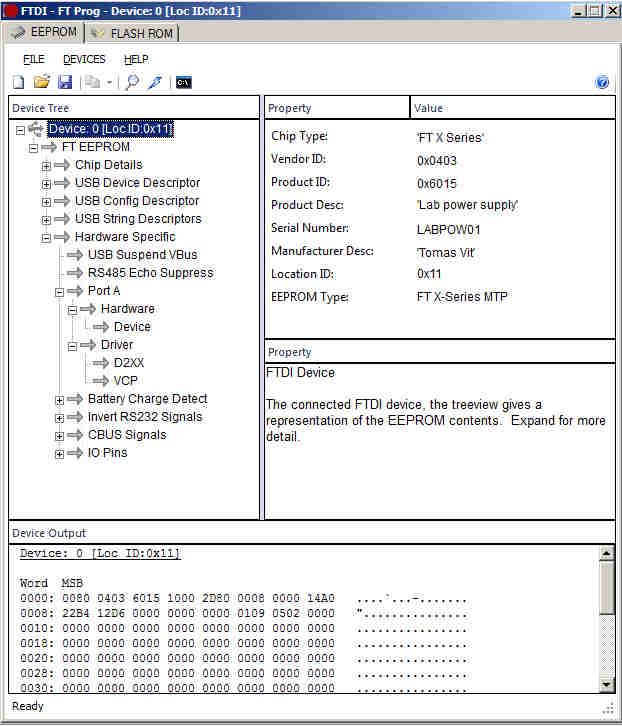
Task: Click the Product ID 0x6015 value
Action: click(x=436, y=184)
